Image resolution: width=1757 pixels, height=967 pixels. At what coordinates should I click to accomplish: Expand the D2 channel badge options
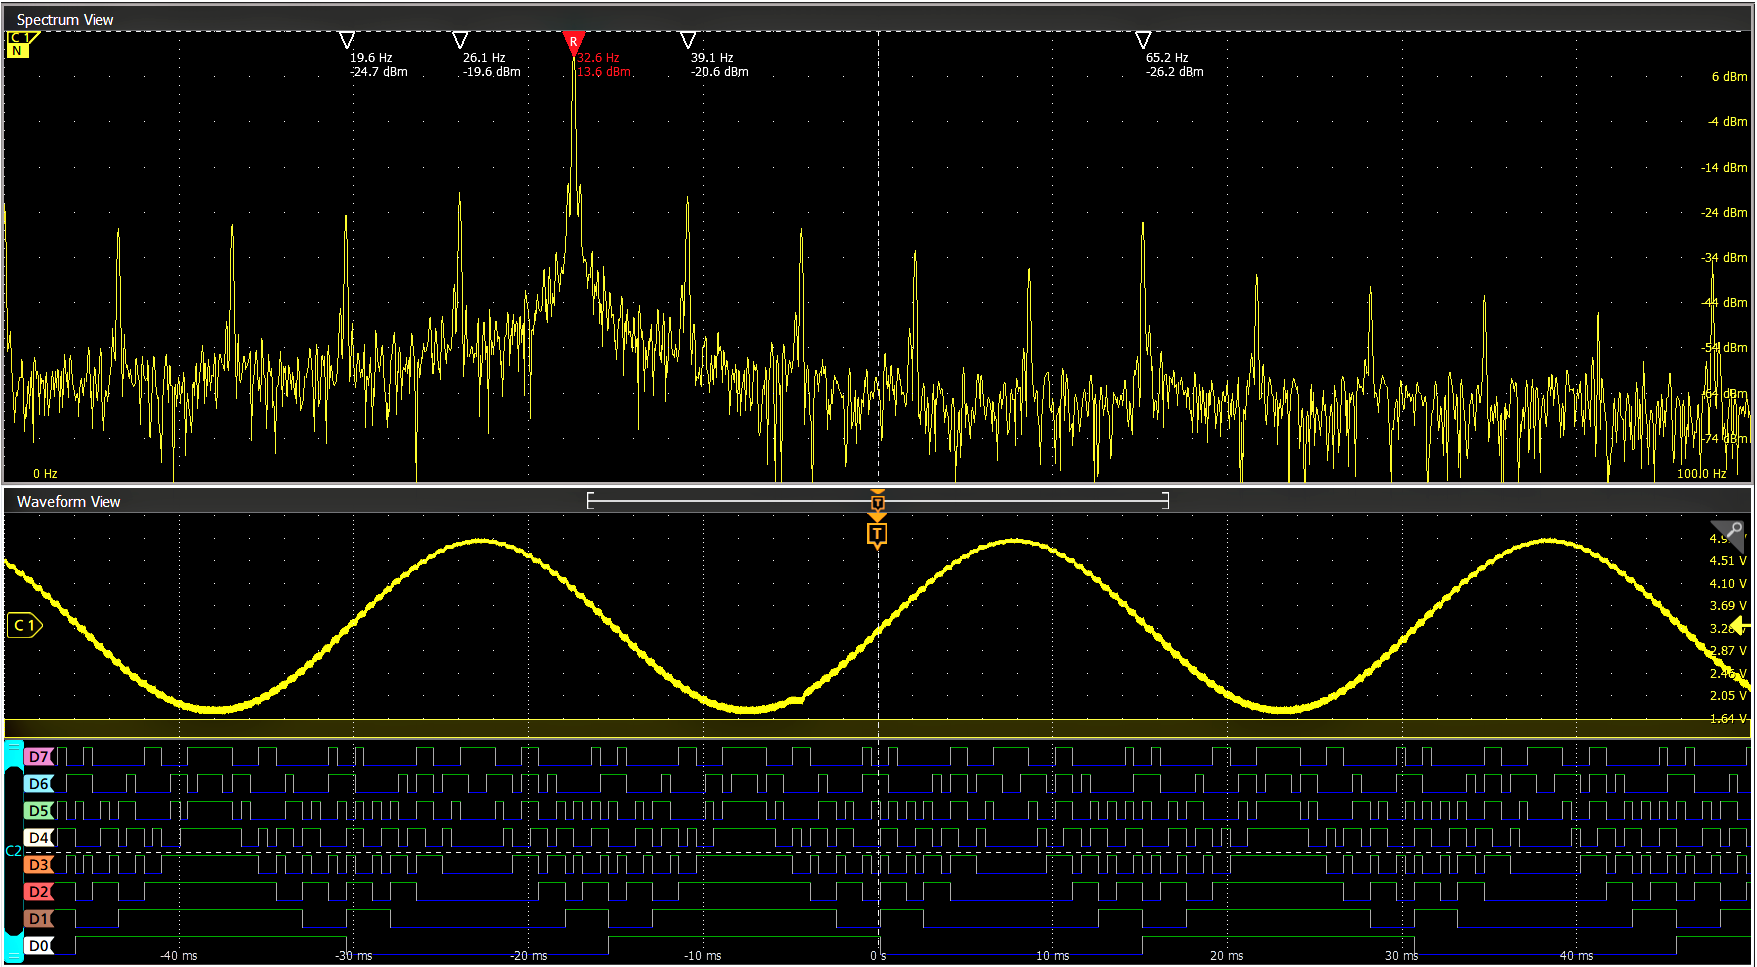(x=40, y=891)
